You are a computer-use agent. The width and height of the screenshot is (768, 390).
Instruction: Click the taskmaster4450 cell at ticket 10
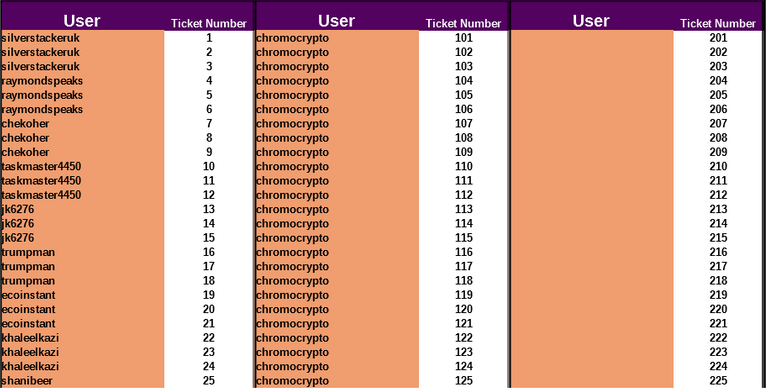click(82, 167)
